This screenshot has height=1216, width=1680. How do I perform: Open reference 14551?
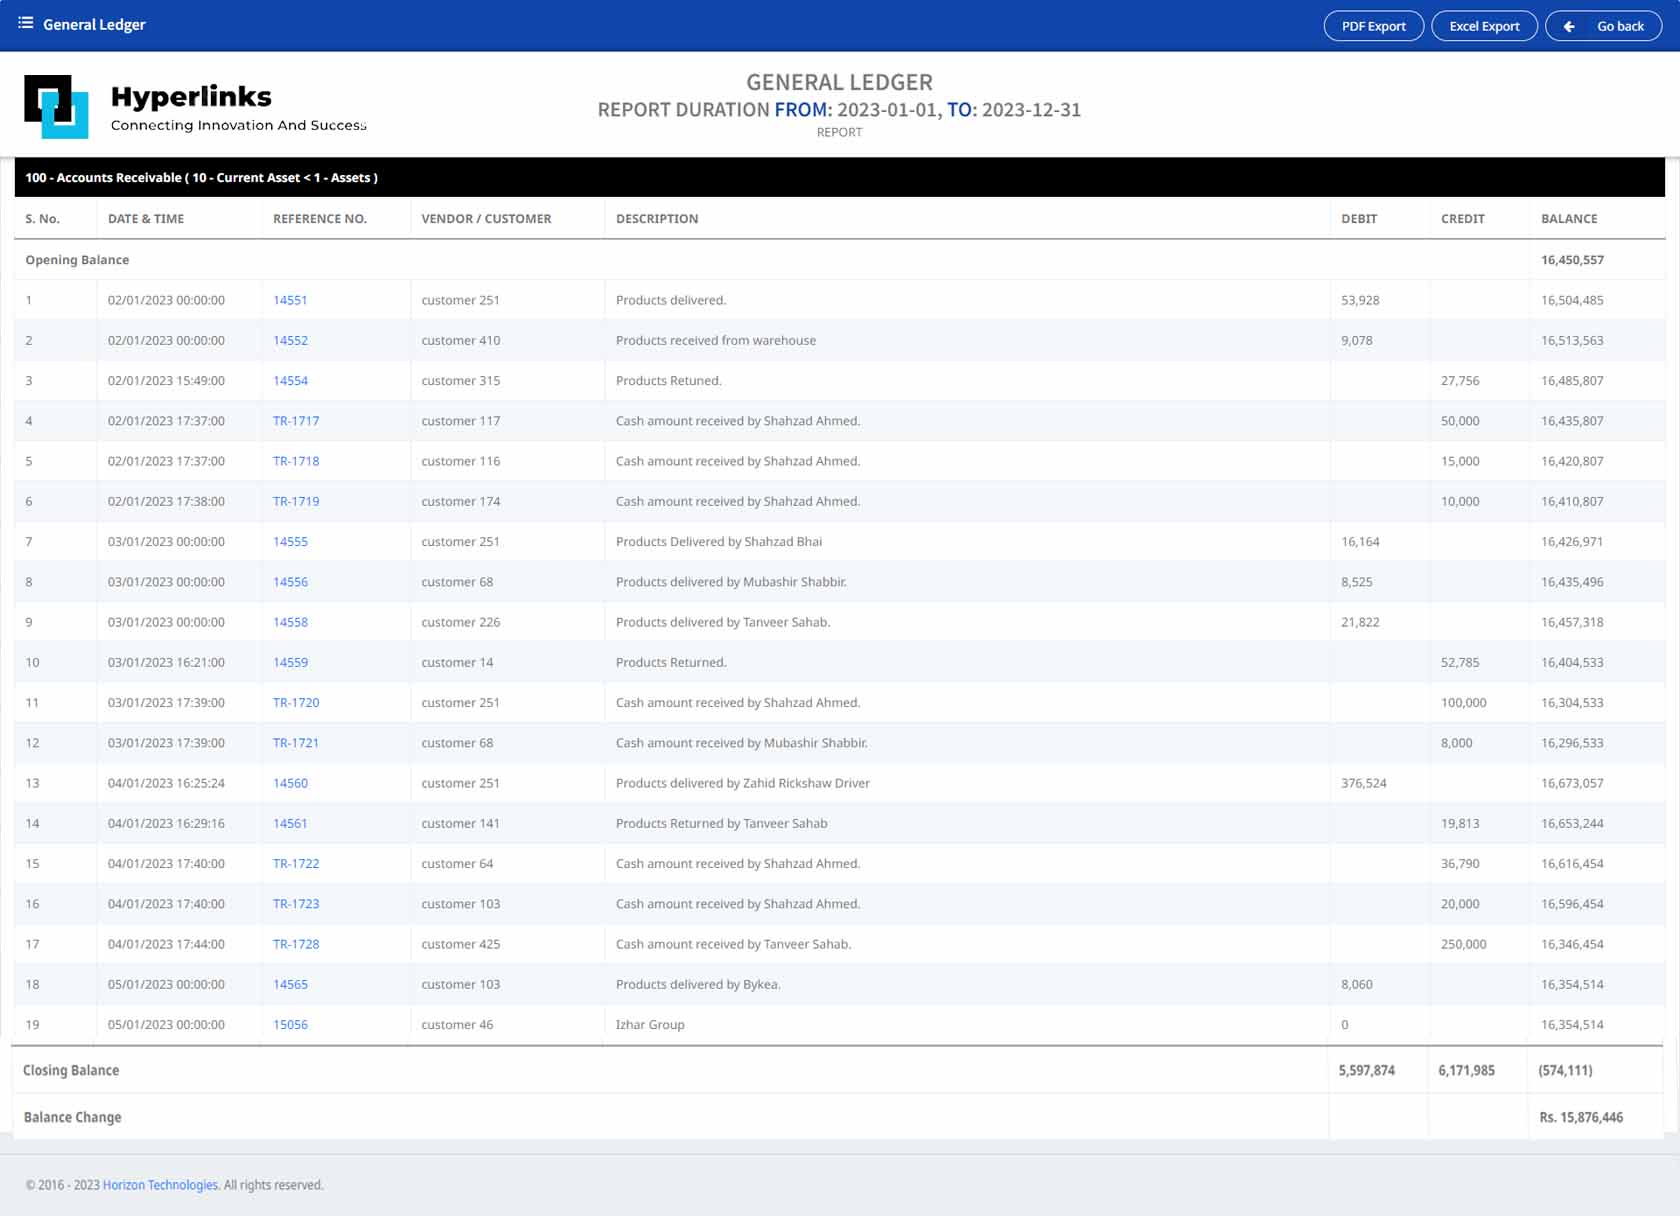point(290,300)
